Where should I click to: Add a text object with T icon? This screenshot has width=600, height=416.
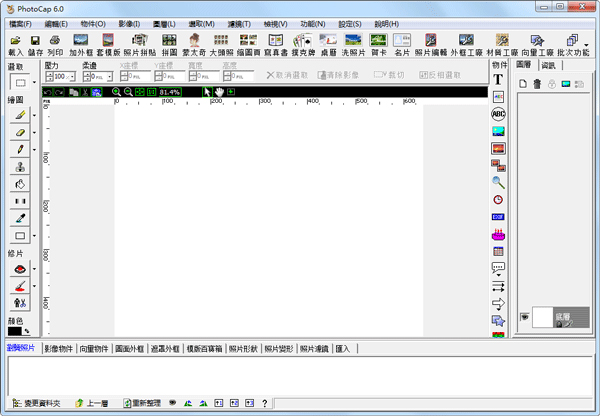(x=498, y=80)
